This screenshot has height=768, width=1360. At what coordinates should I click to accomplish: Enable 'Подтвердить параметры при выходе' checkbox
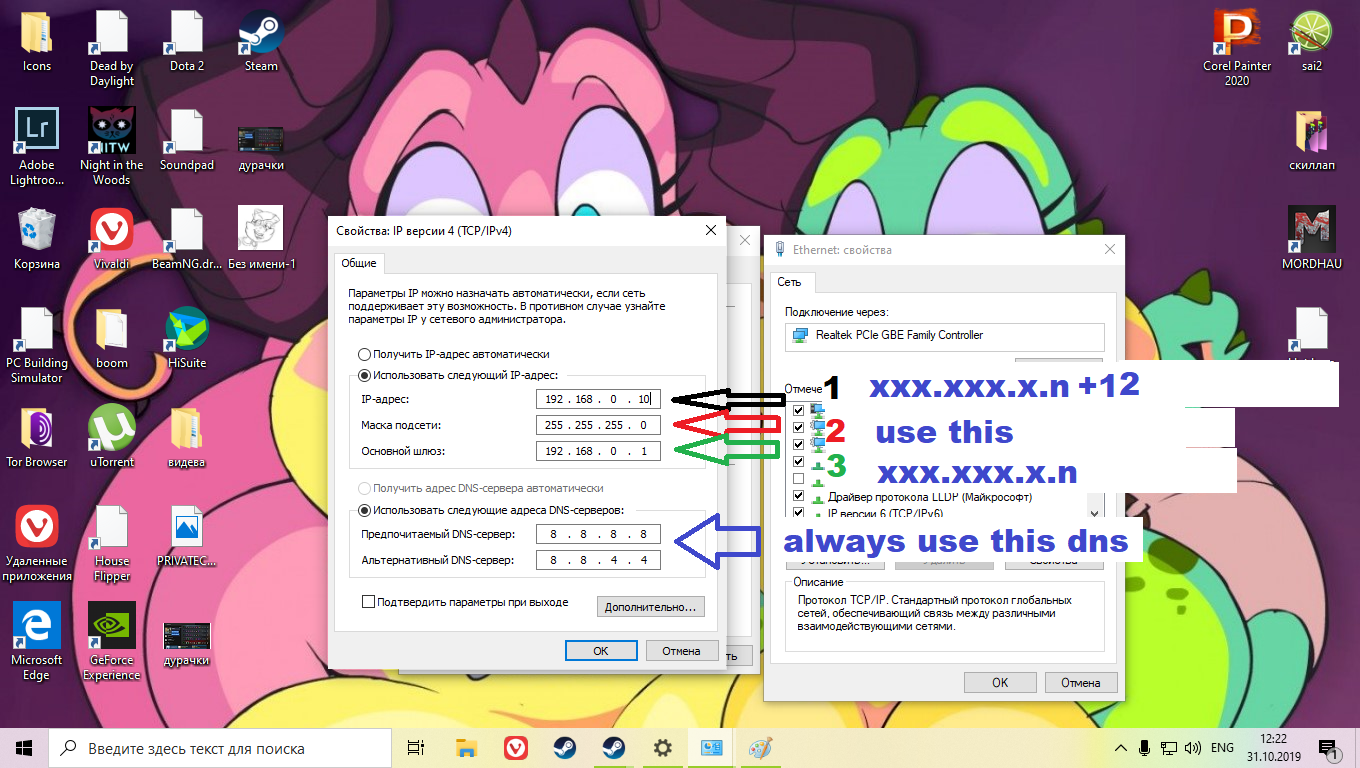click(x=368, y=602)
